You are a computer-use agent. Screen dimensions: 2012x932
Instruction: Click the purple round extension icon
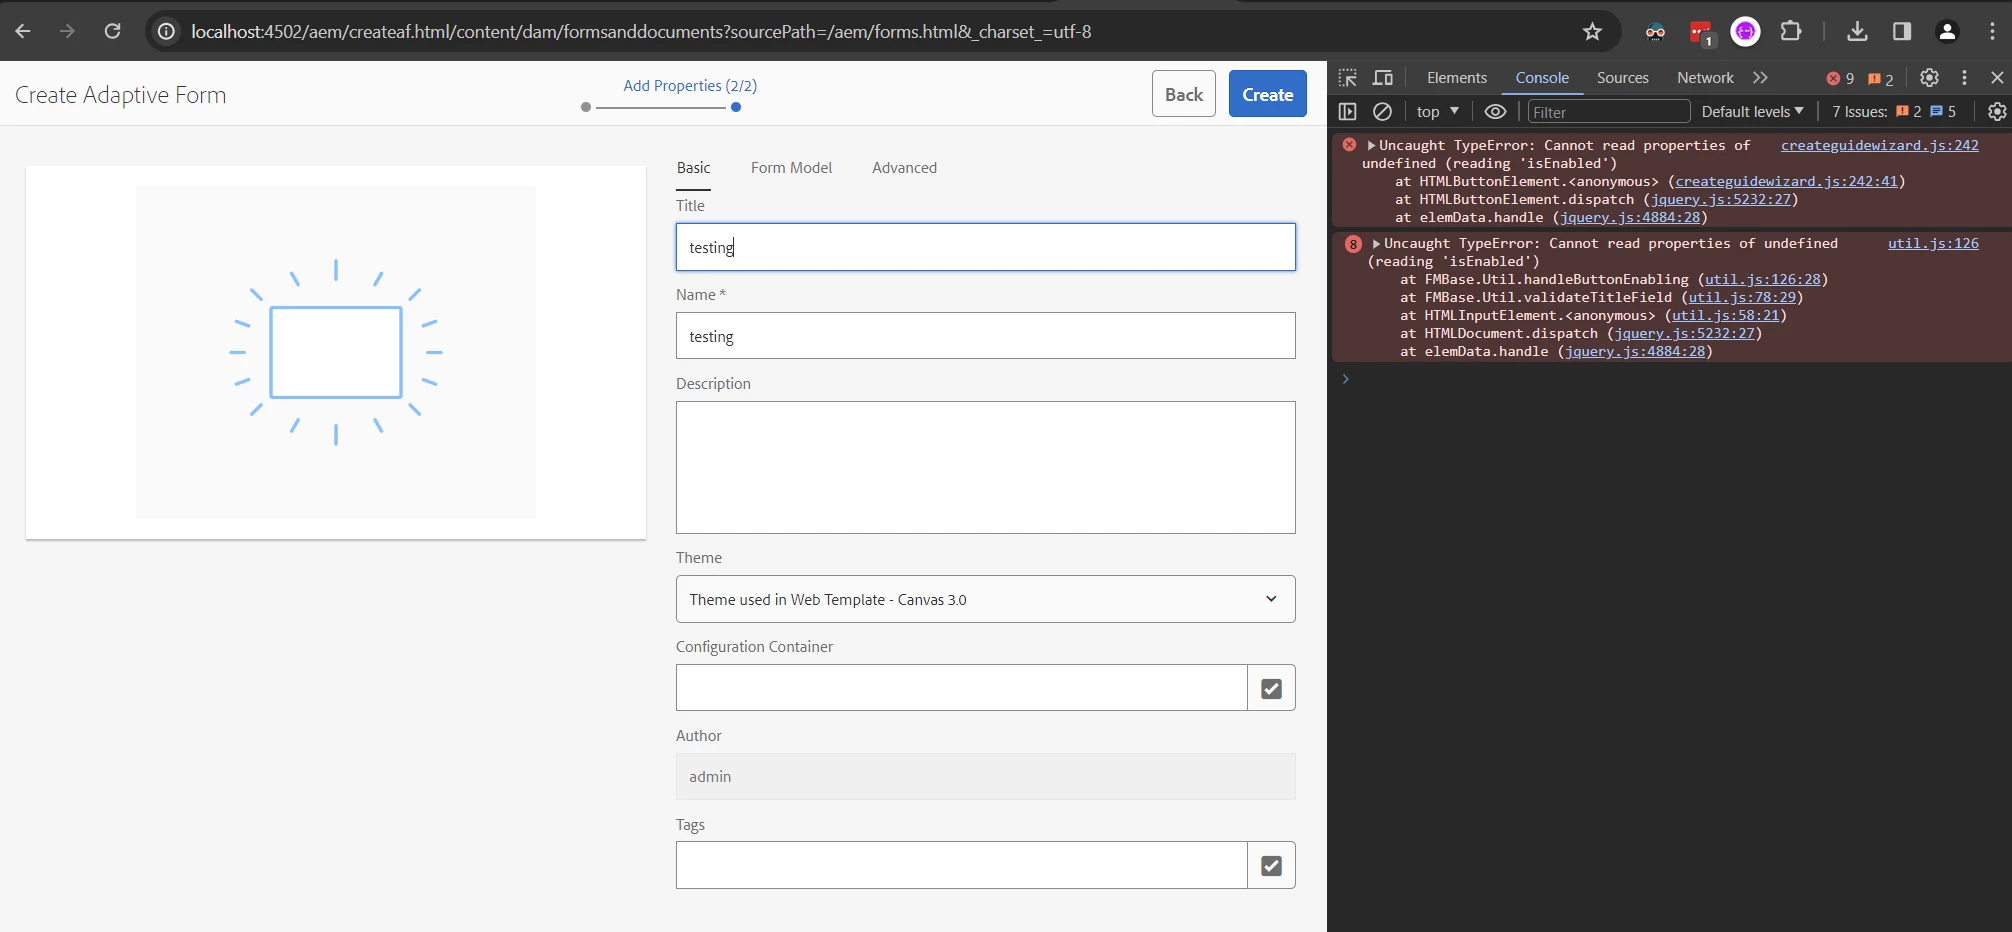pyautogui.click(x=1745, y=32)
